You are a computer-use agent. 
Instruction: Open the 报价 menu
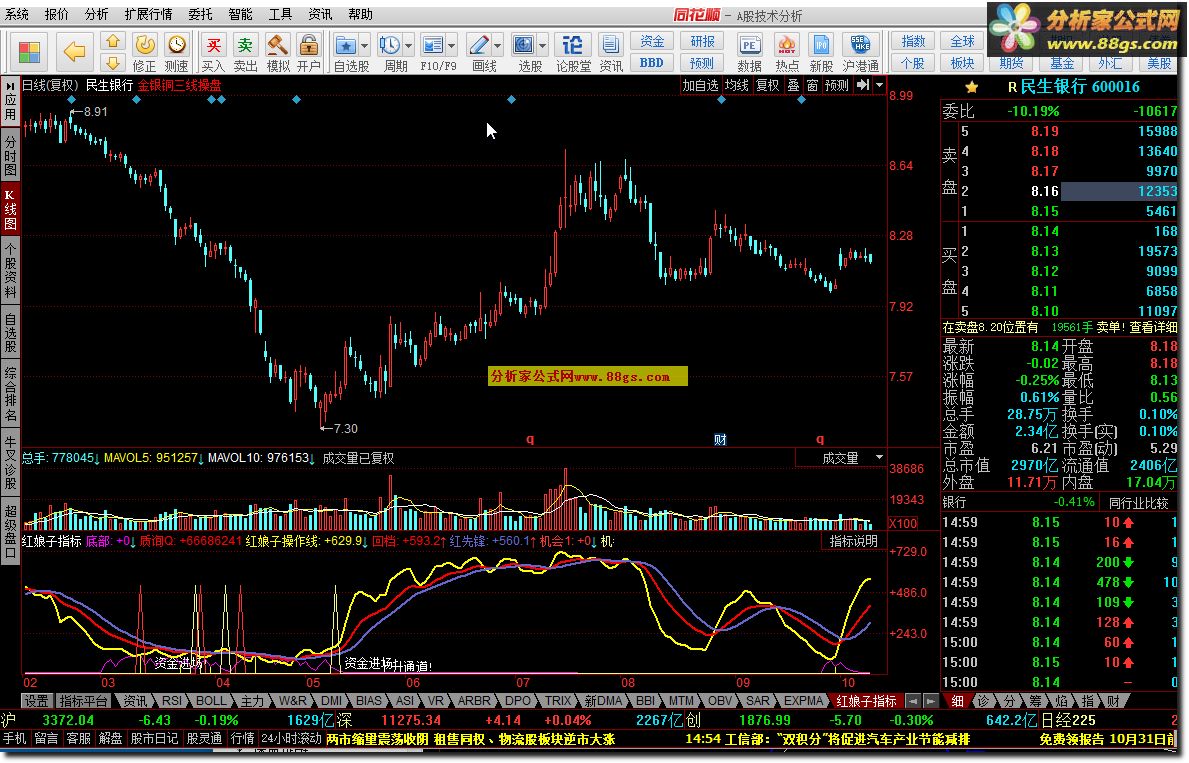point(57,14)
